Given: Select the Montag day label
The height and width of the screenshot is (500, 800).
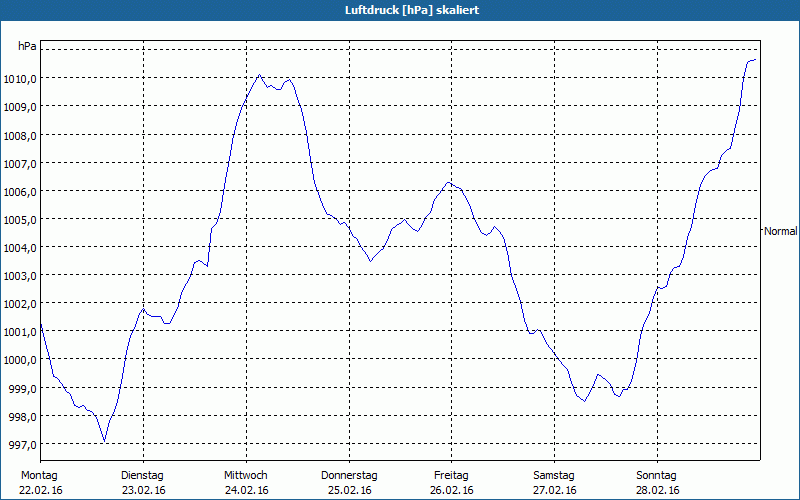Looking at the screenshot, I should (x=40, y=475).
